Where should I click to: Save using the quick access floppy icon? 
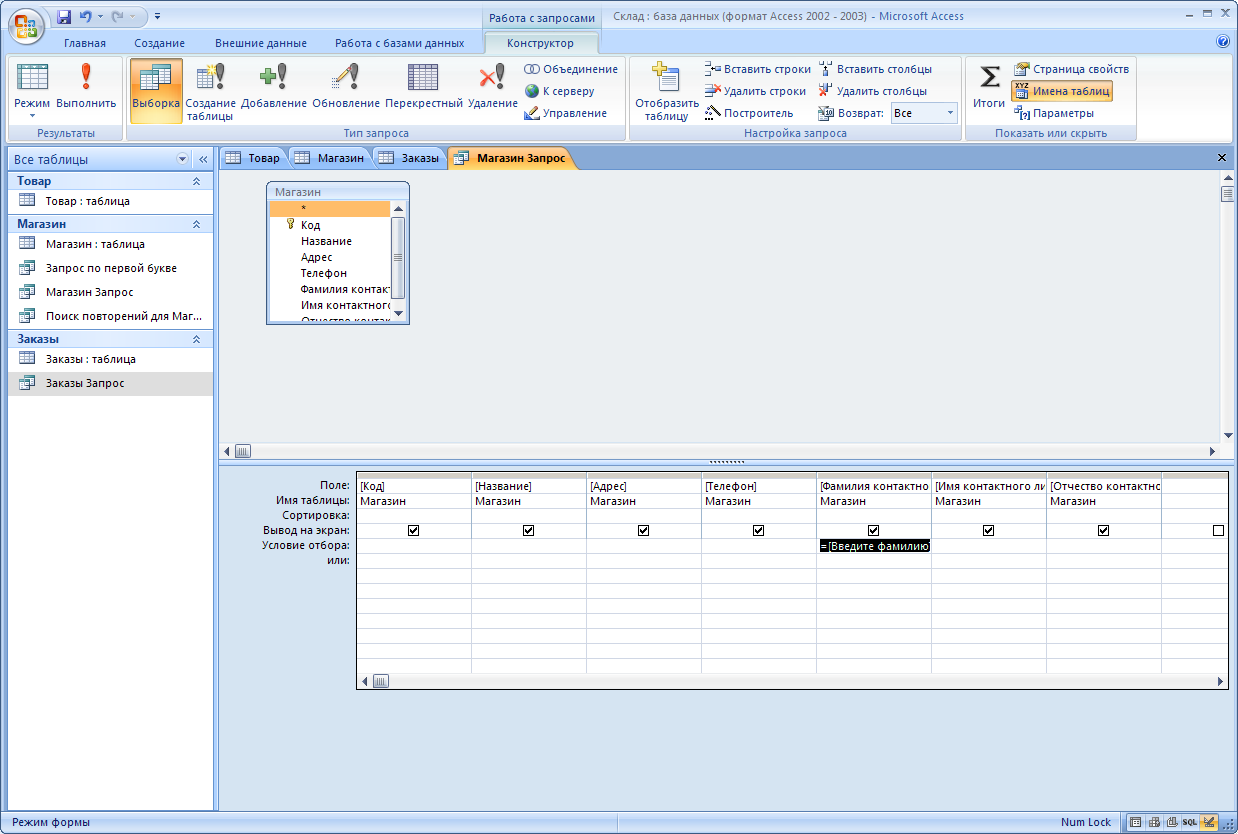(x=64, y=17)
